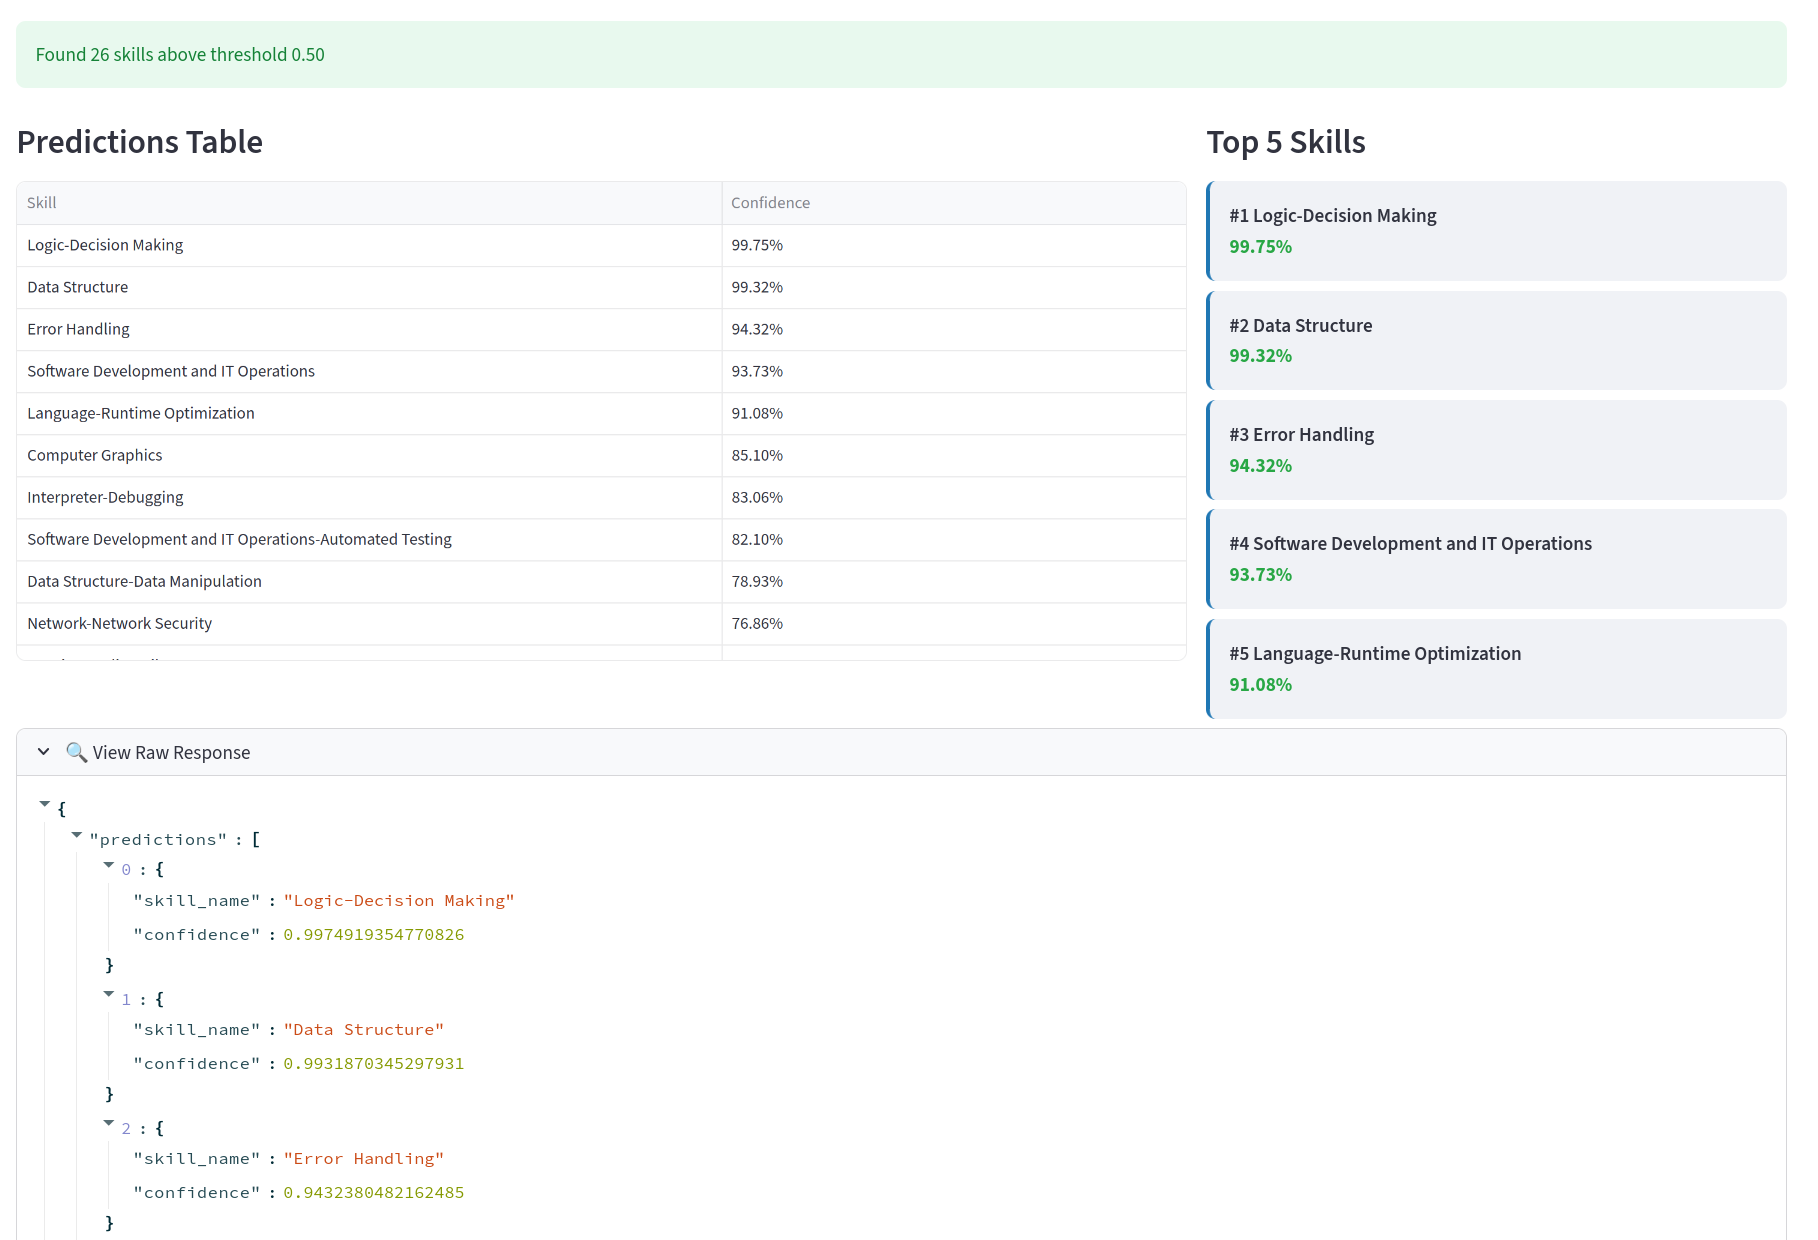Collapse the root JSON object triangle
This screenshot has width=1818, height=1240.
point(45,804)
